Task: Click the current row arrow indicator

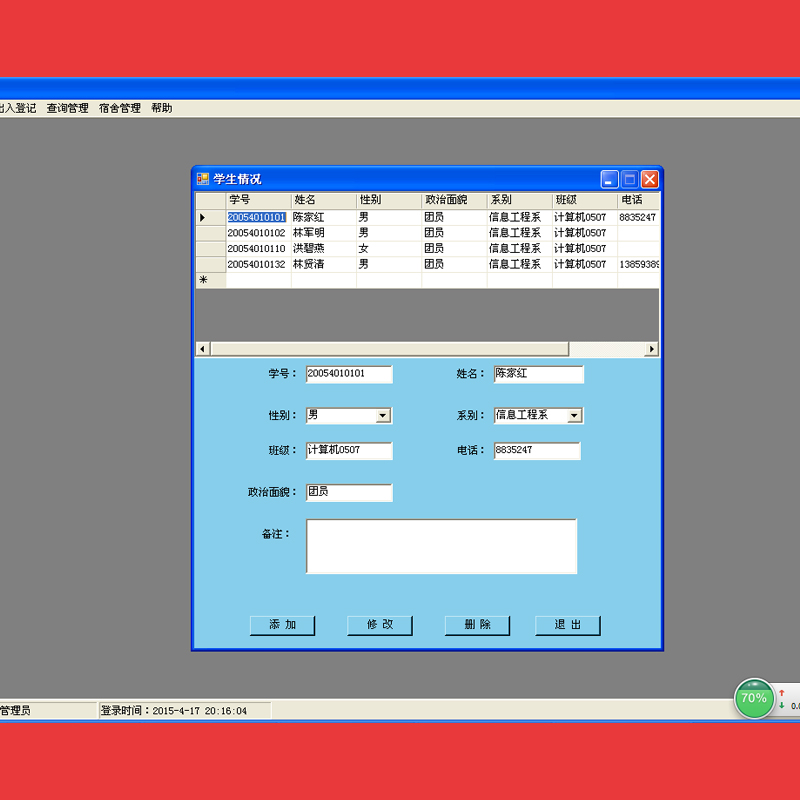Action: pos(203,217)
